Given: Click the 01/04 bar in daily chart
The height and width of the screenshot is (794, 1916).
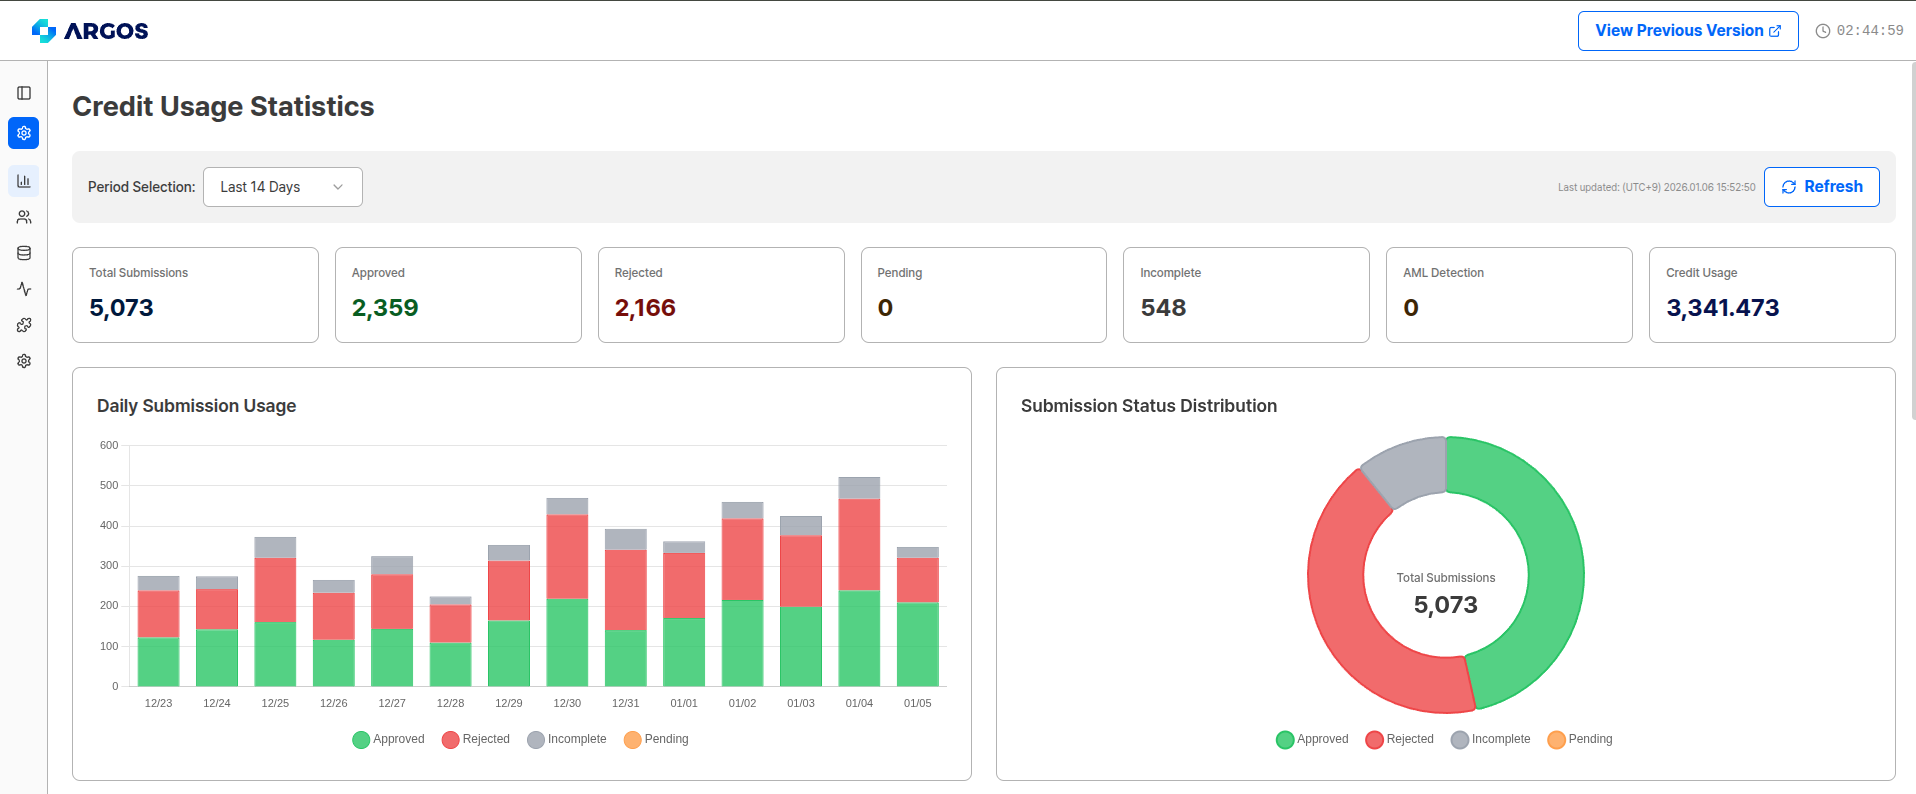Looking at the screenshot, I should pos(859,582).
